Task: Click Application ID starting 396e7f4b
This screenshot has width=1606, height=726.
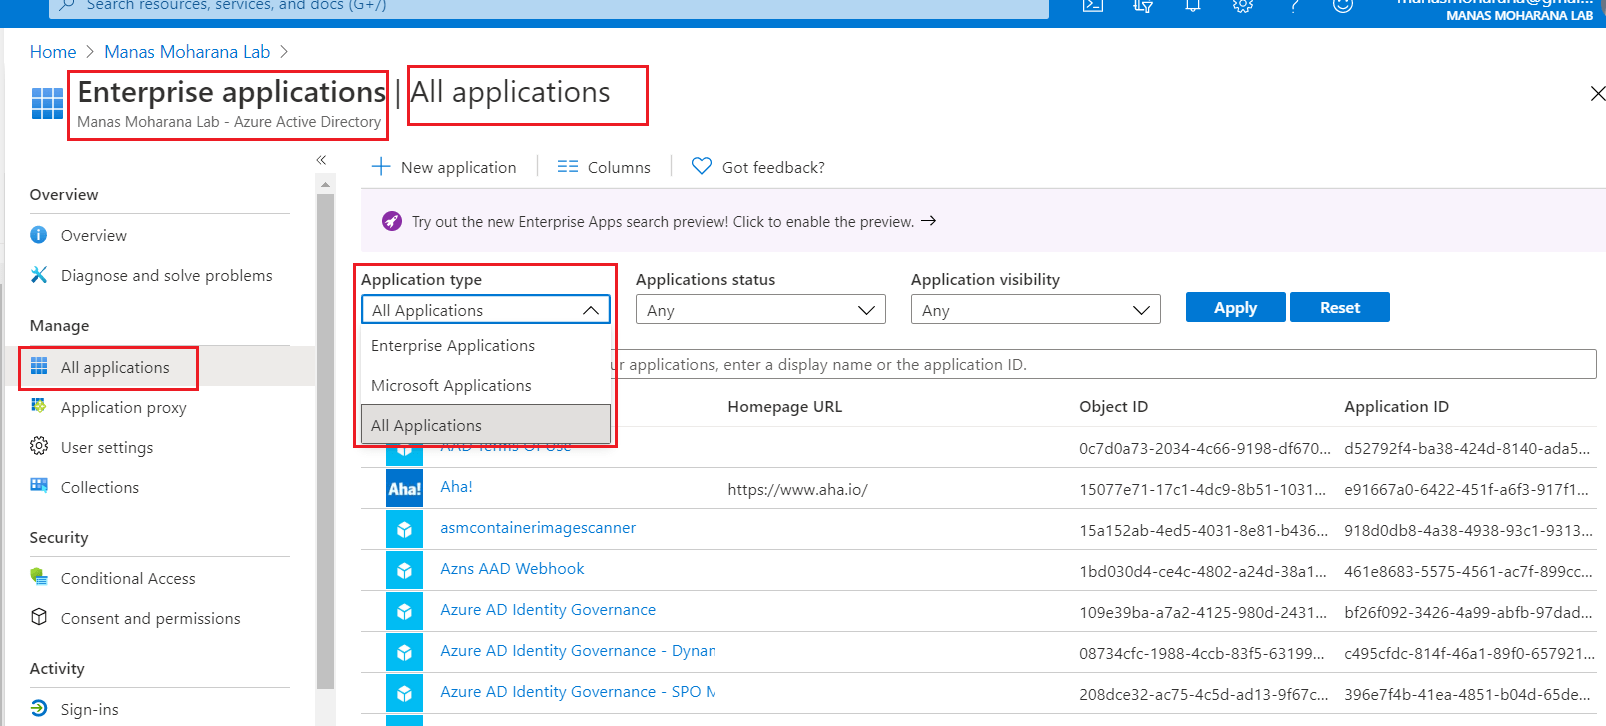Action: 1467,695
